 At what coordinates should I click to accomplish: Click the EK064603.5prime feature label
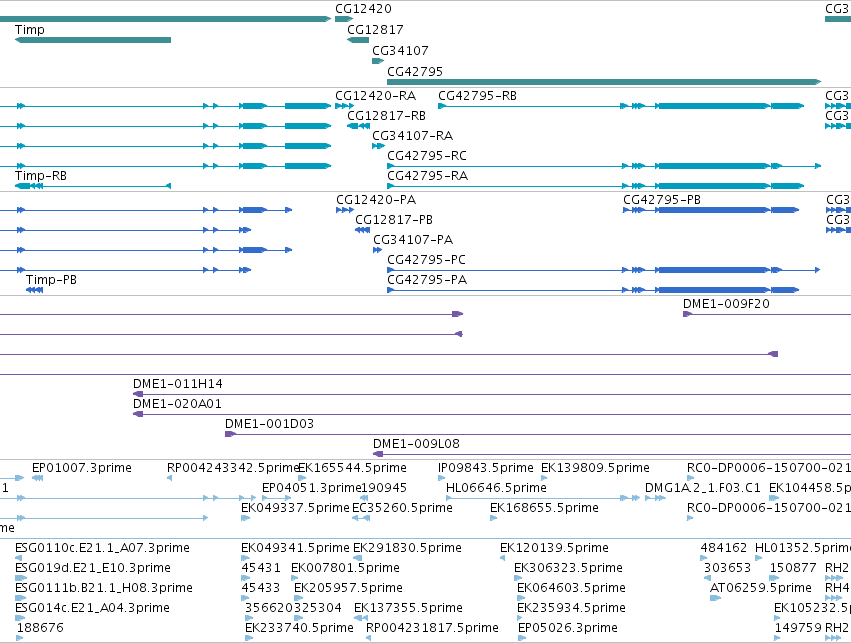571,588
